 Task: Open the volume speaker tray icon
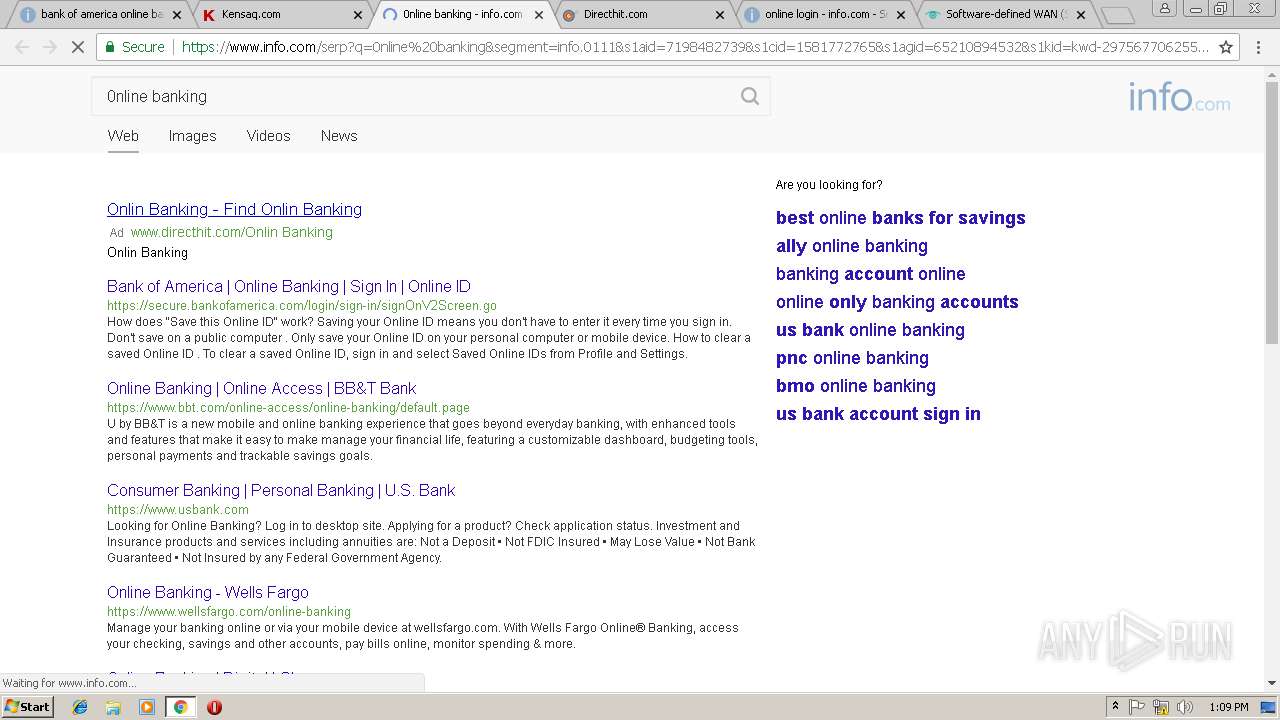(1184, 707)
